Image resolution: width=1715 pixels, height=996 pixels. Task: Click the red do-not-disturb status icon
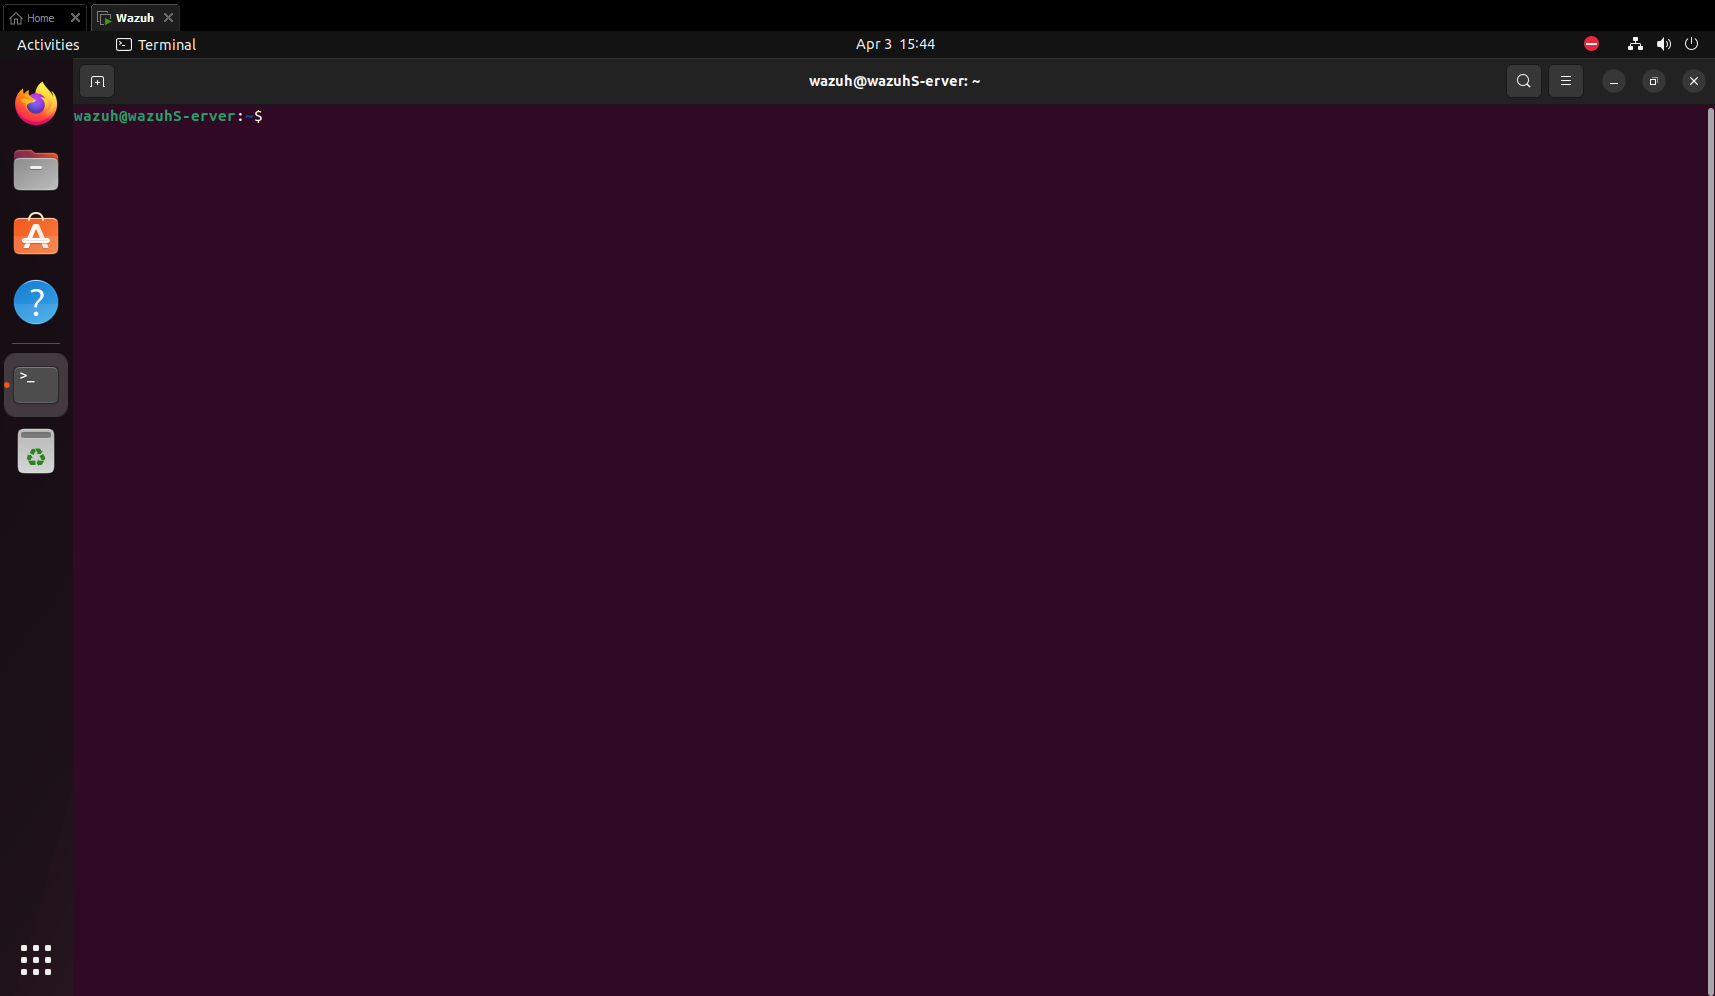tap(1592, 44)
